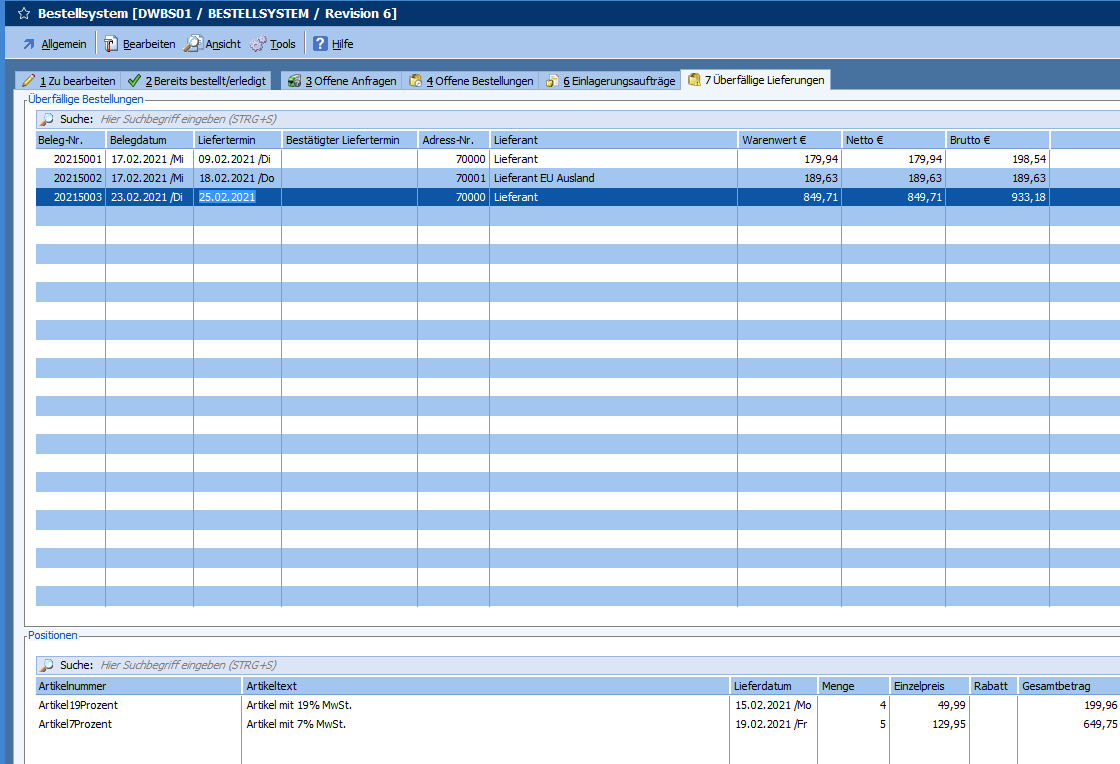Click the Hilfe question mark icon

(320, 44)
